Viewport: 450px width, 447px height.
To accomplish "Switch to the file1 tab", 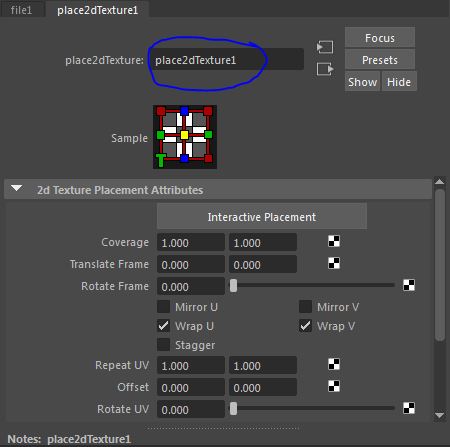I will point(22,9).
